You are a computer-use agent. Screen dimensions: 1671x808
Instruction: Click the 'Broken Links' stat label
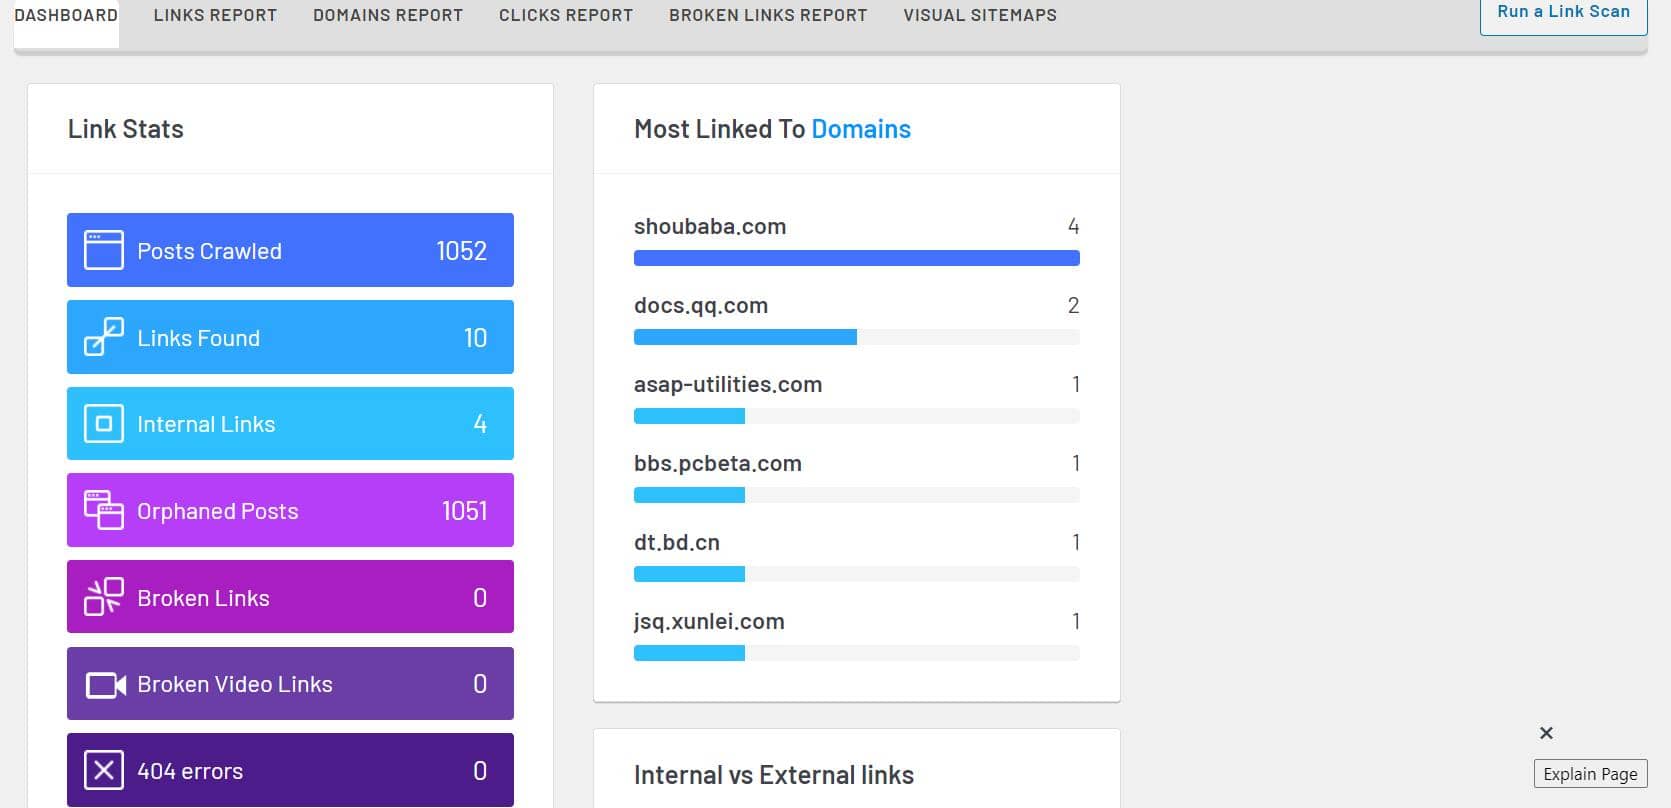203,598
